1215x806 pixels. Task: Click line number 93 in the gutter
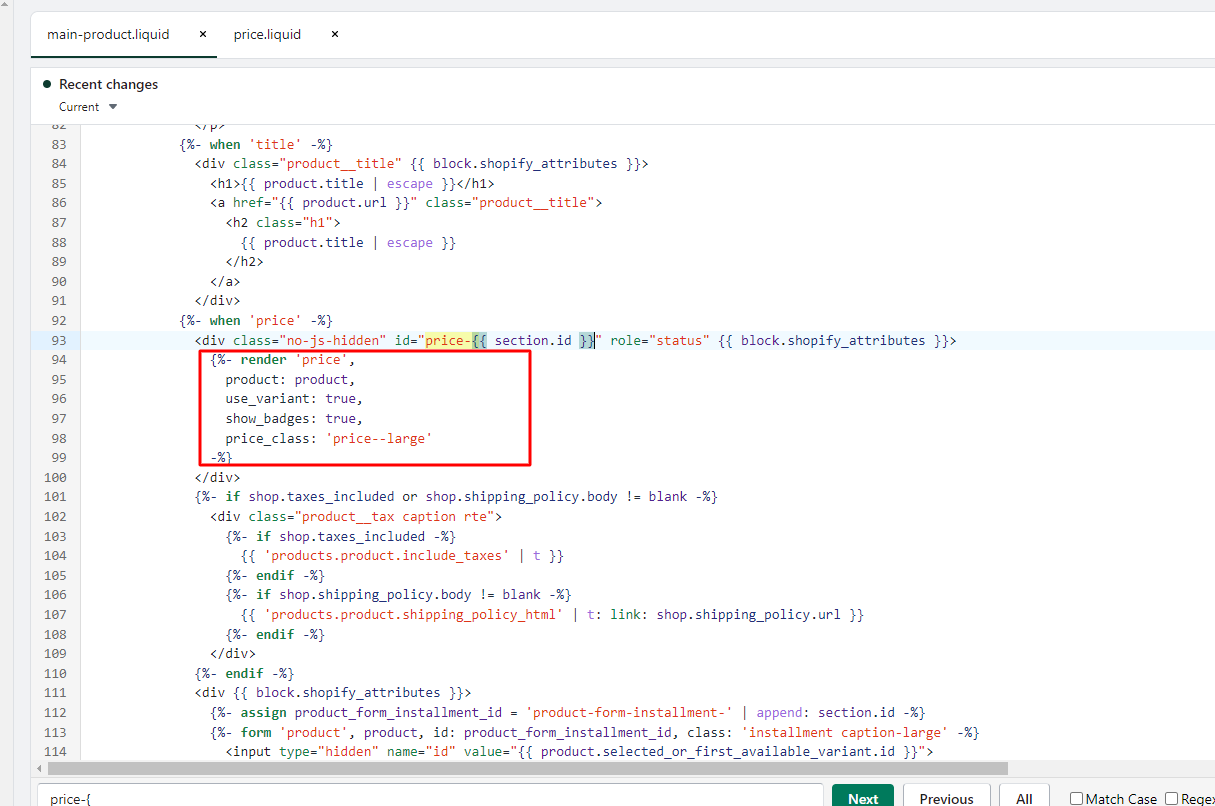[x=58, y=341]
